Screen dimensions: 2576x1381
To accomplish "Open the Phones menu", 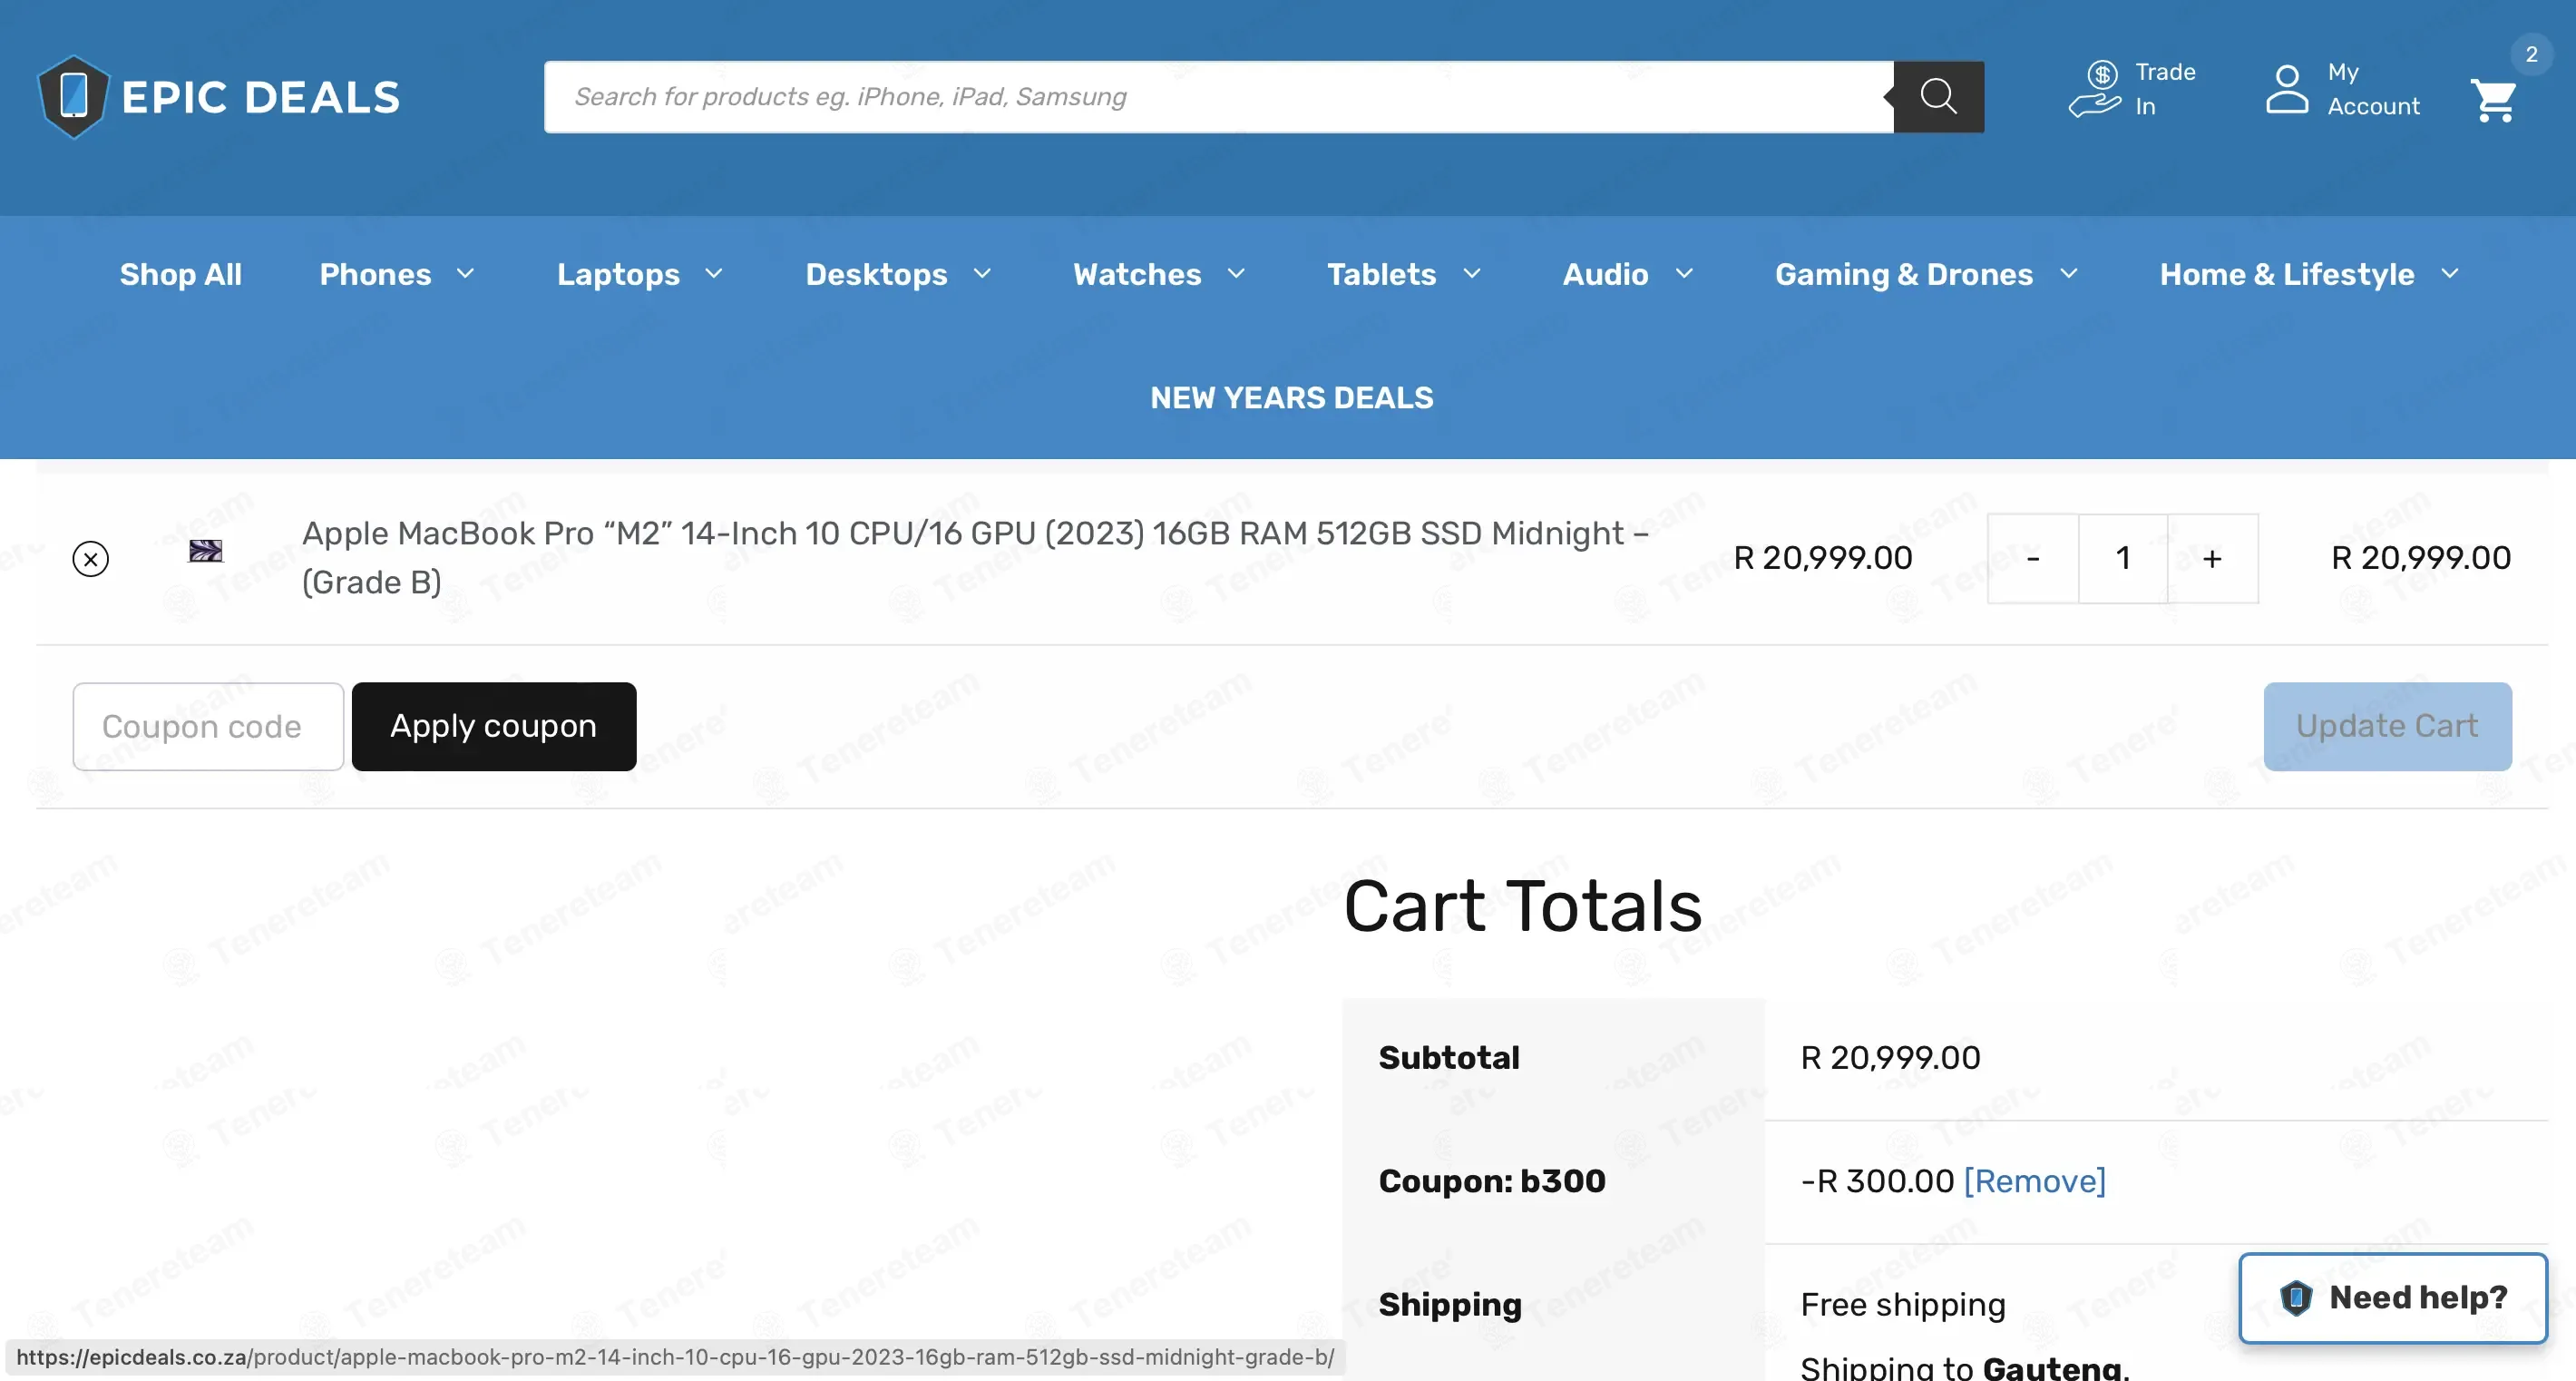I will tap(375, 274).
